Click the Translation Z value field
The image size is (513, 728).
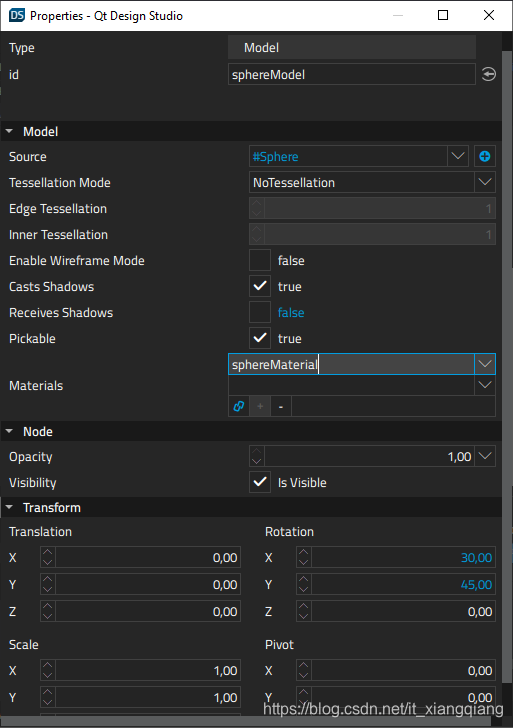point(148,611)
